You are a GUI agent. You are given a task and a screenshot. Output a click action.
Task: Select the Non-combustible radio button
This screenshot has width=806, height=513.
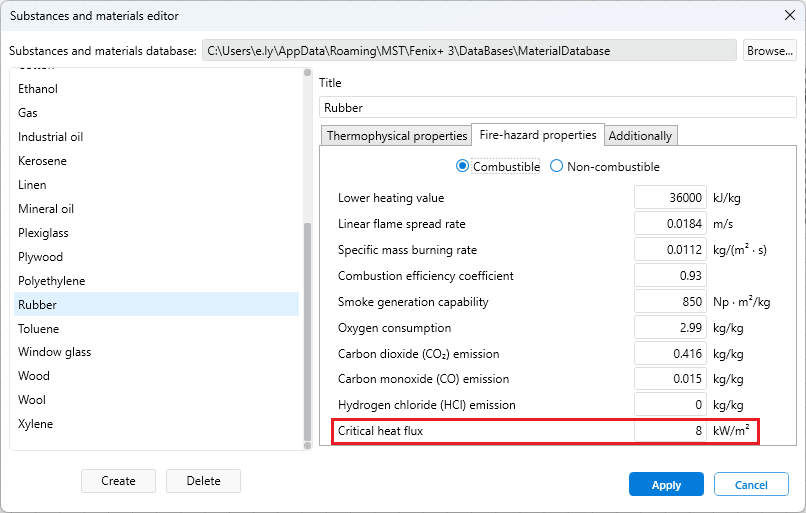click(557, 167)
